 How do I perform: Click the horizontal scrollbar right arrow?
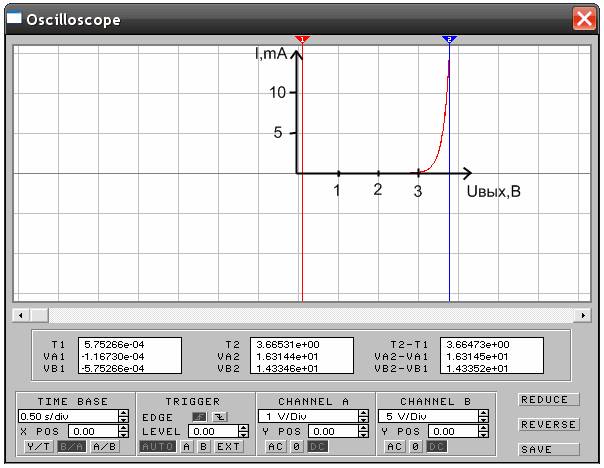click(x=584, y=315)
